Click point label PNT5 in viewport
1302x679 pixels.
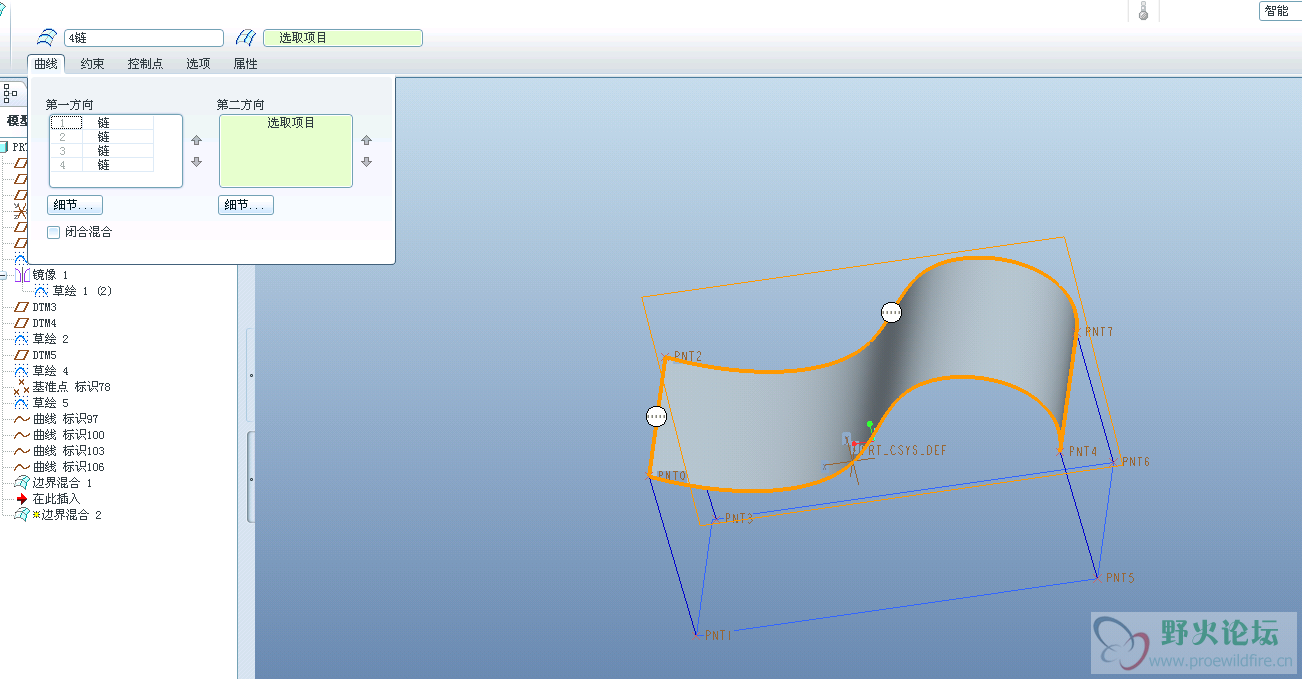[1120, 578]
